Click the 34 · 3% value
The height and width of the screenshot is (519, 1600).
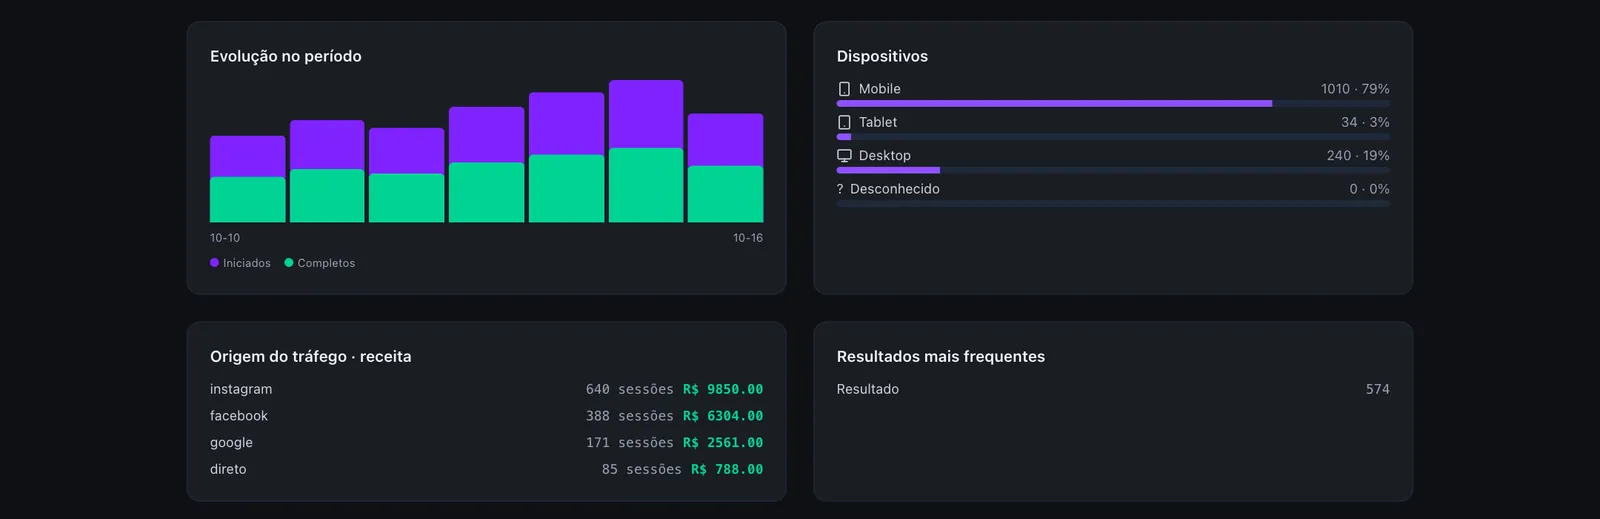(1365, 122)
